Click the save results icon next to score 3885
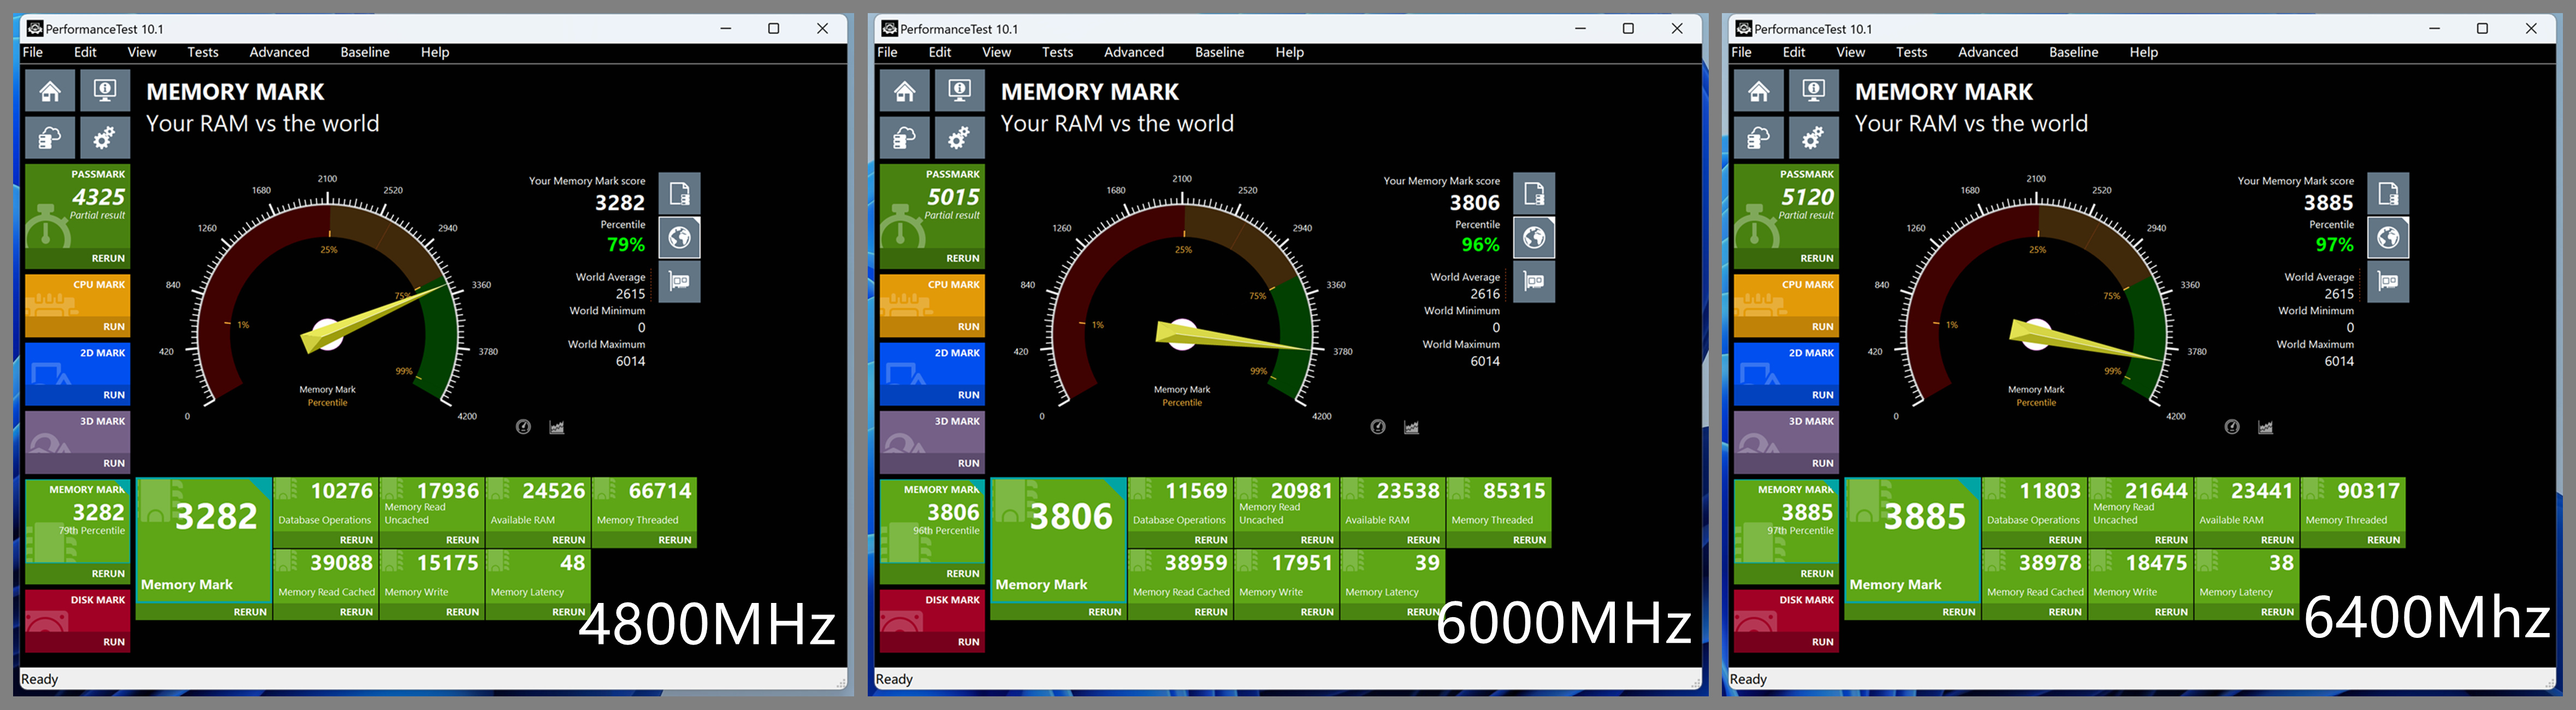The height and width of the screenshot is (710, 2576). (x=2388, y=194)
